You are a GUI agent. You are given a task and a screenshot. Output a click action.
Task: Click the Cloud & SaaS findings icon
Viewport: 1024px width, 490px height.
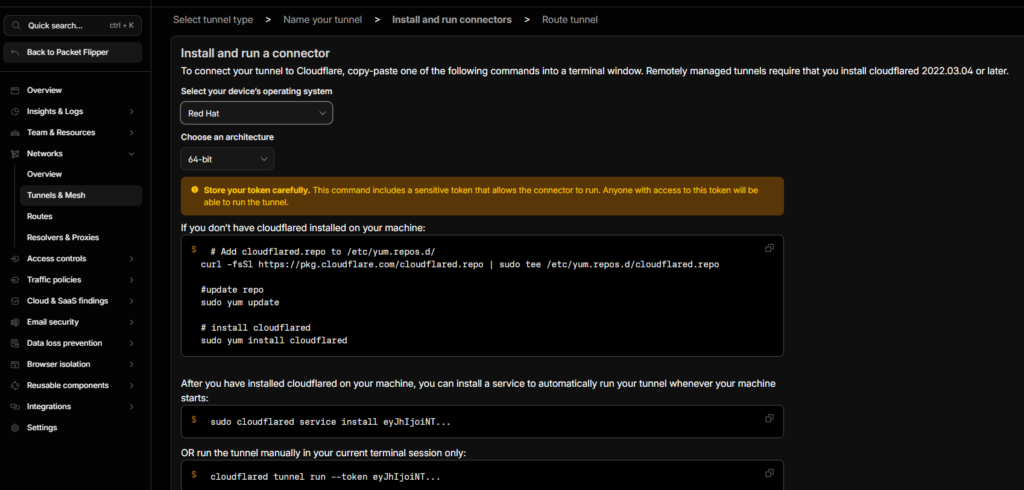(x=15, y=301)
